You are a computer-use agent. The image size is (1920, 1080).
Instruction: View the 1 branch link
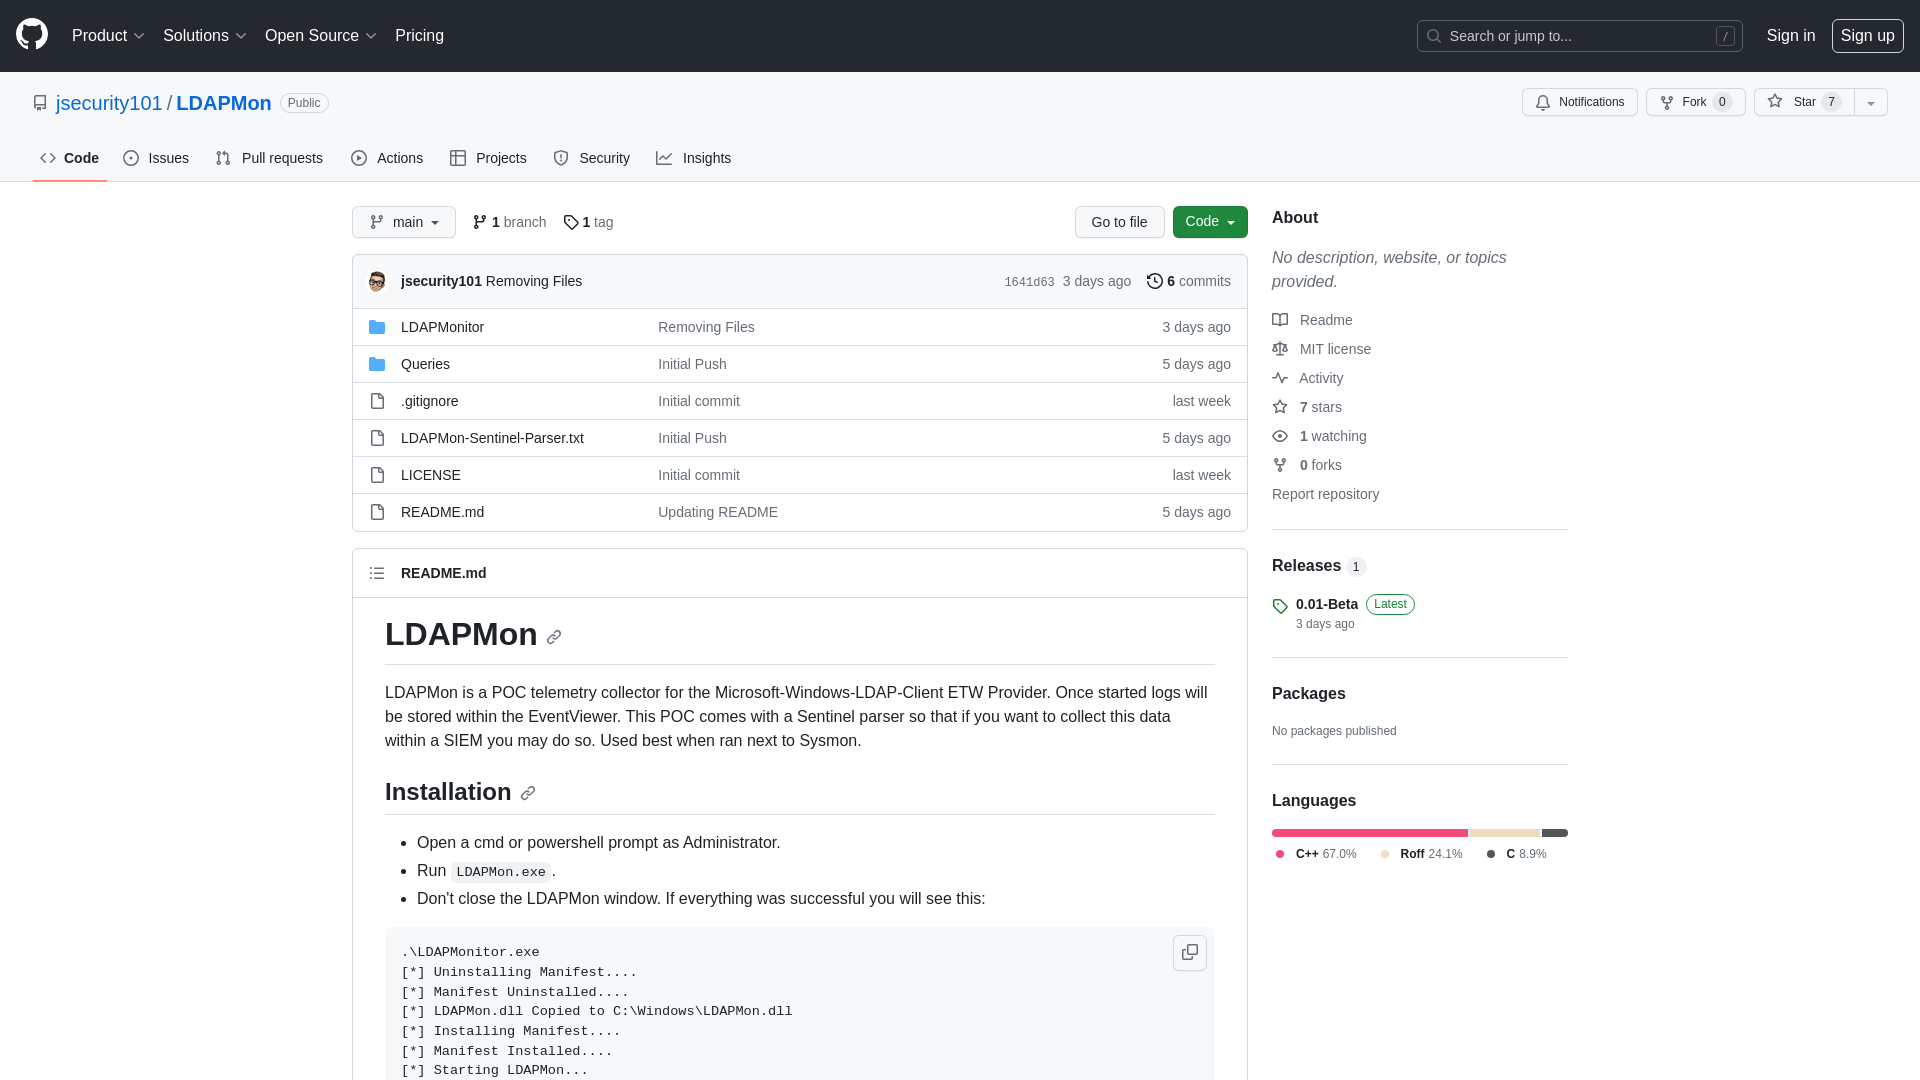pyautogui.click(x=509, y=222)
